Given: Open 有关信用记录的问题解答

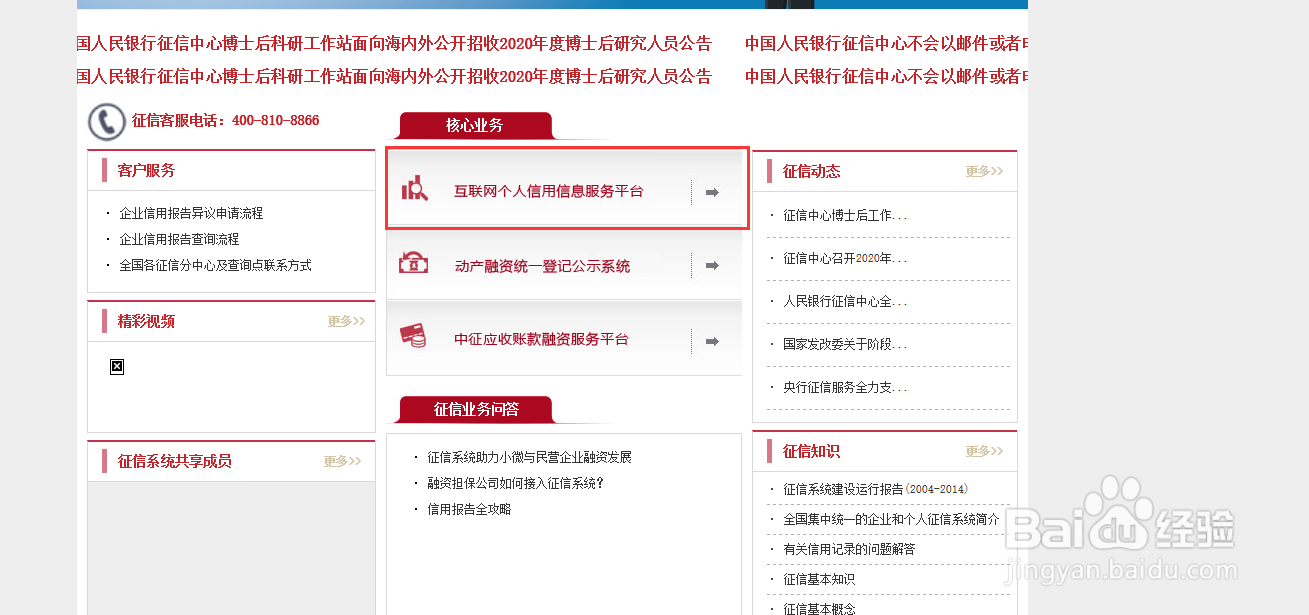Looking at the screenshot, I should [849, 549].
